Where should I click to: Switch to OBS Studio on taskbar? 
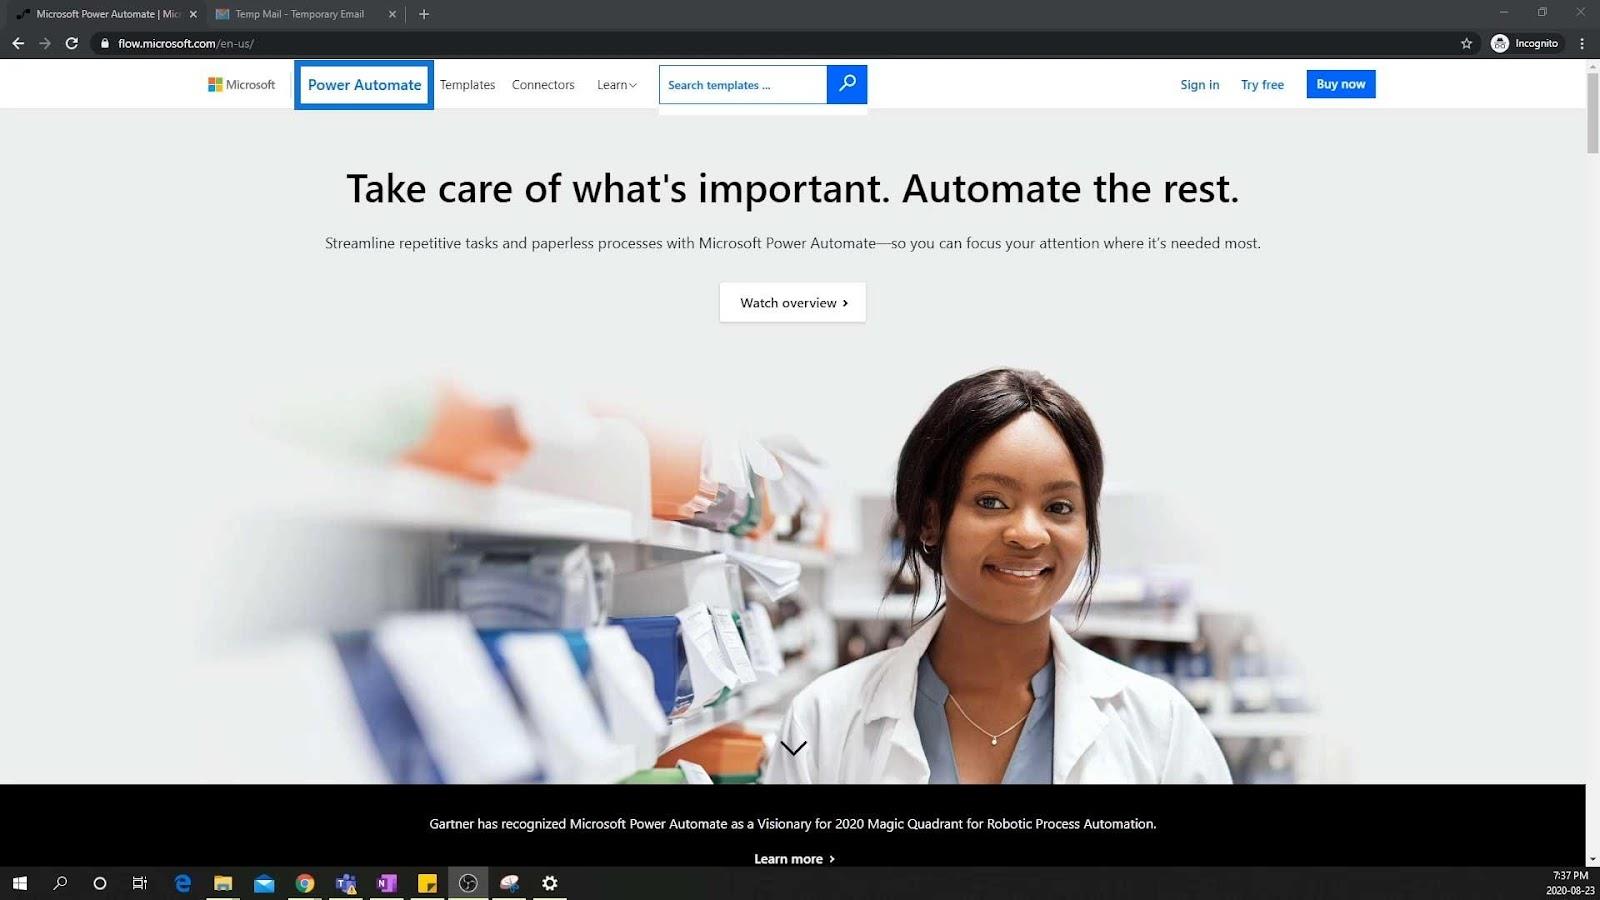coord(468,883)
